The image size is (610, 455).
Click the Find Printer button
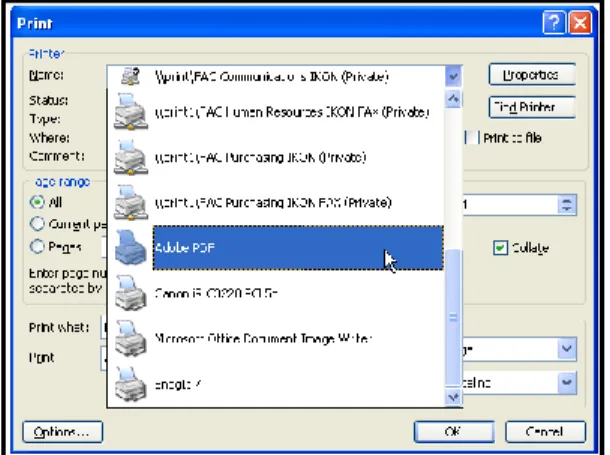tap(532, 107)
